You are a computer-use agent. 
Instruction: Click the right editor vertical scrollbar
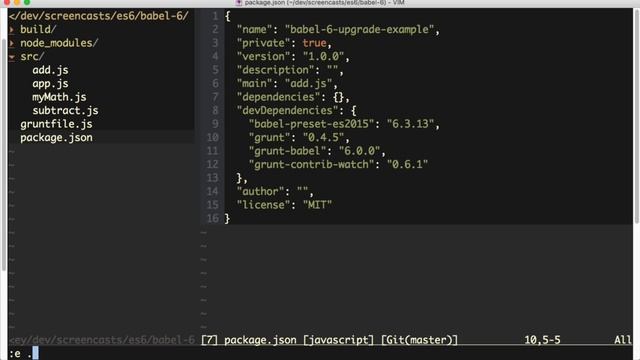click(637, 116)
